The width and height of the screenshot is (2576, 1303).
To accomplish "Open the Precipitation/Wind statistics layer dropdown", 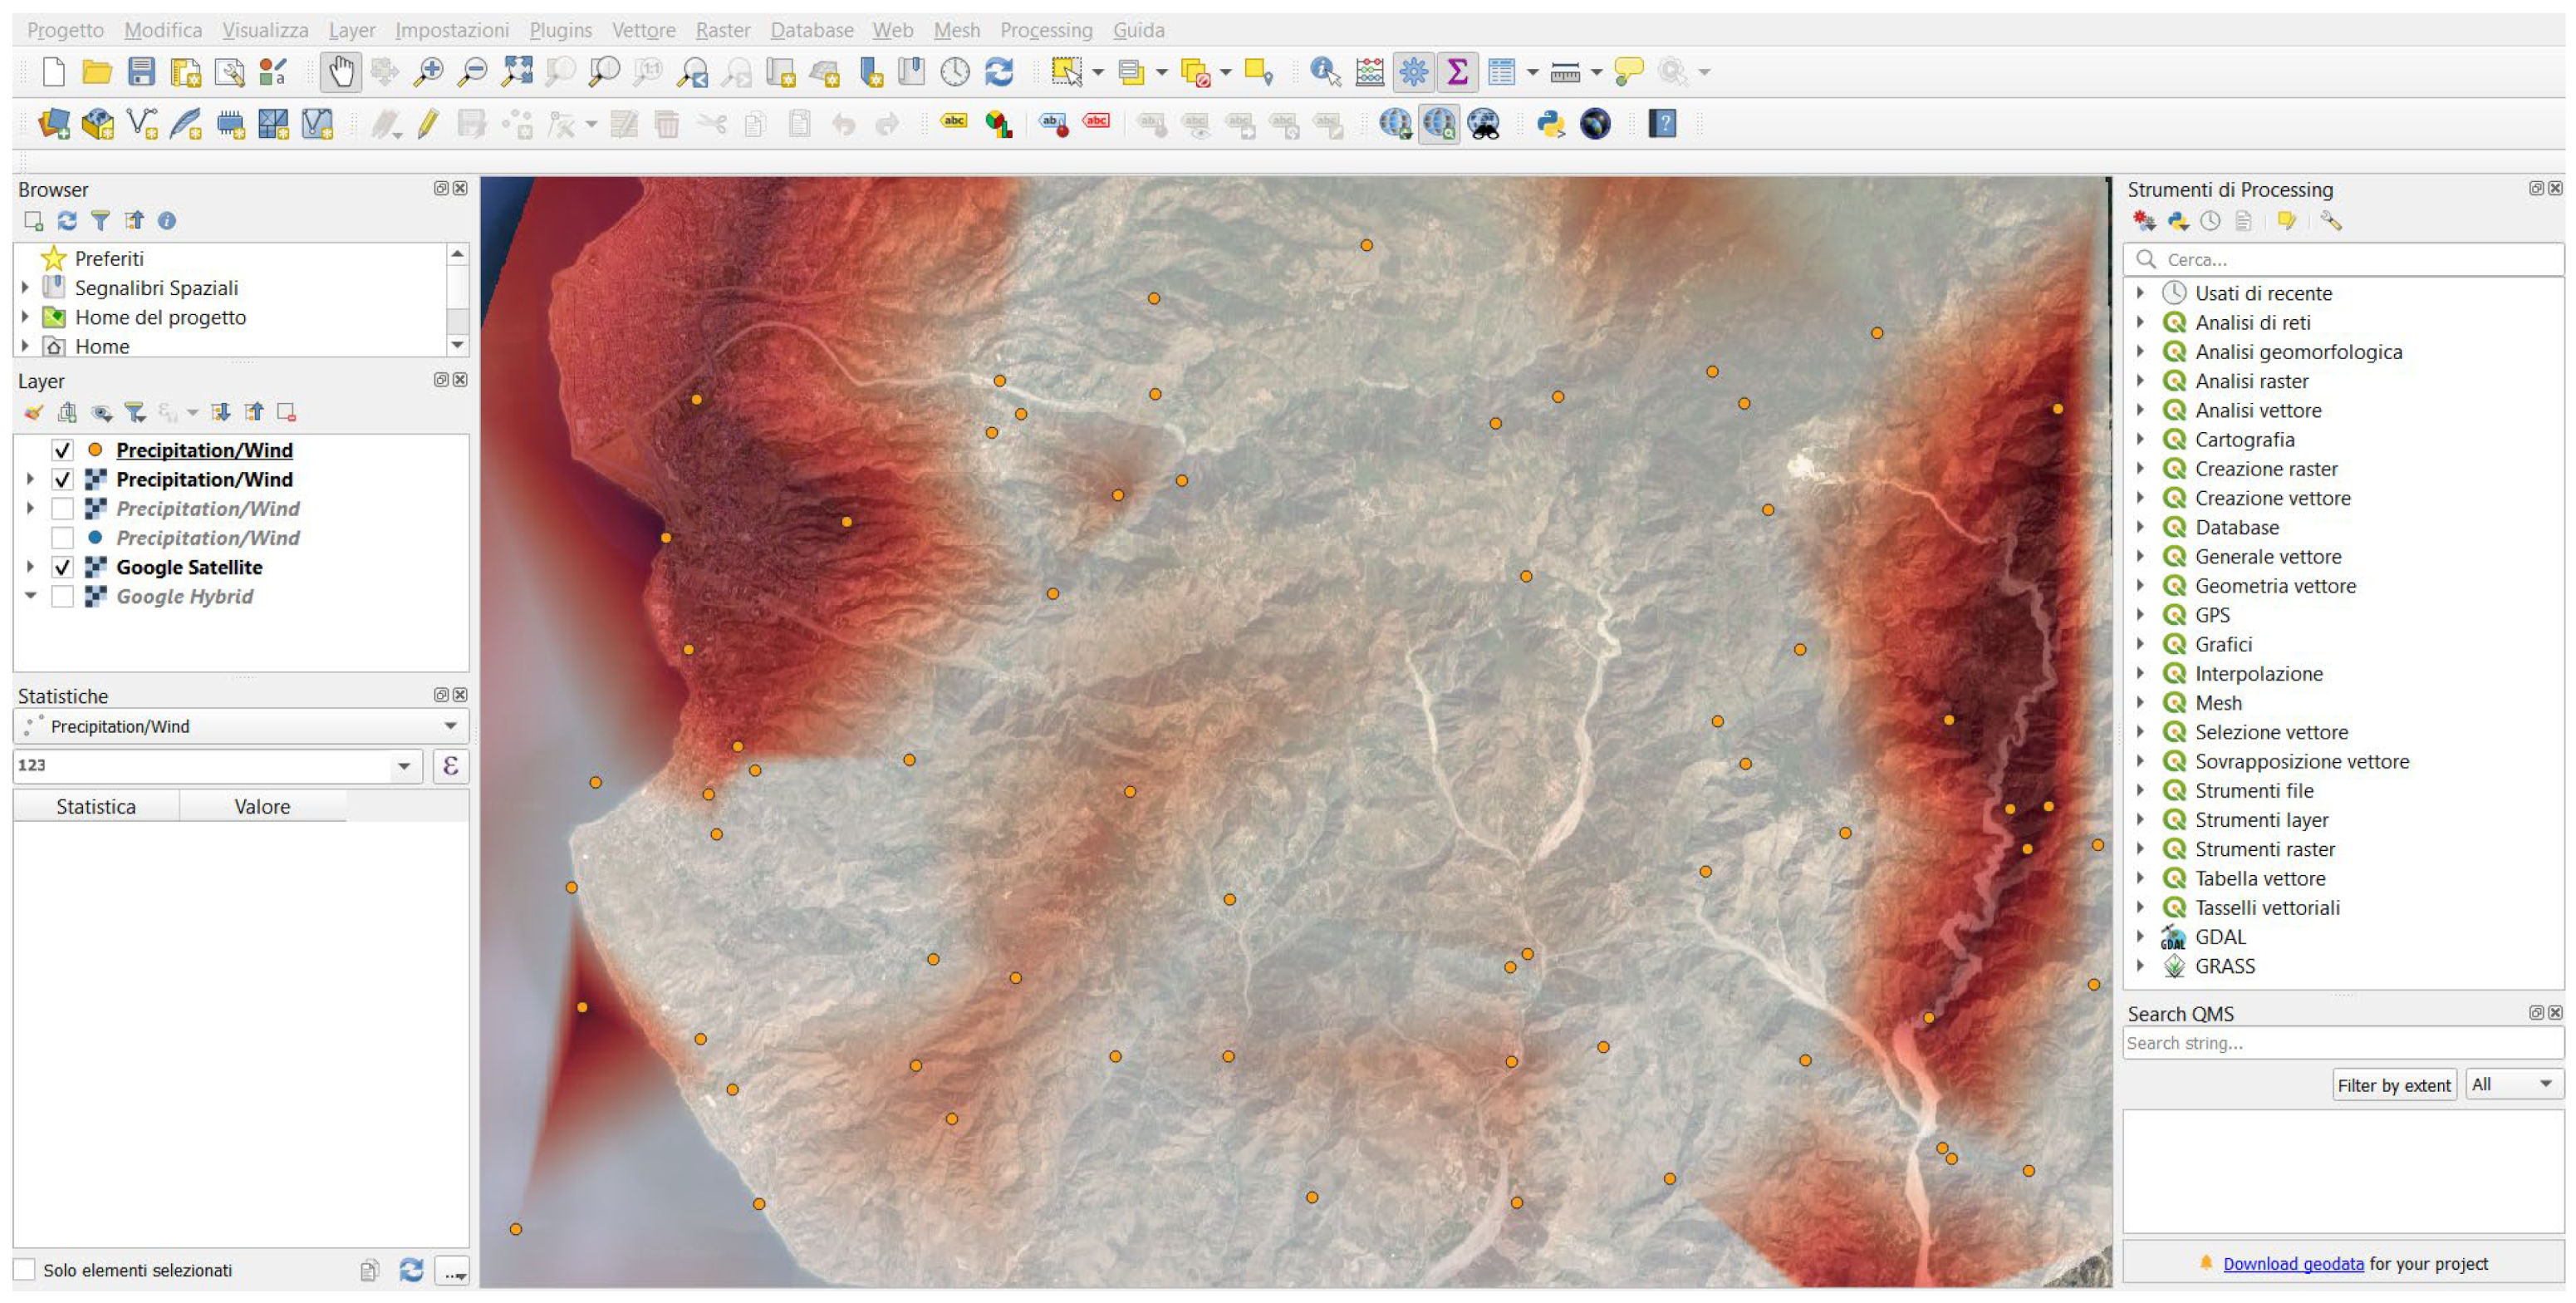I will [450, 726].
